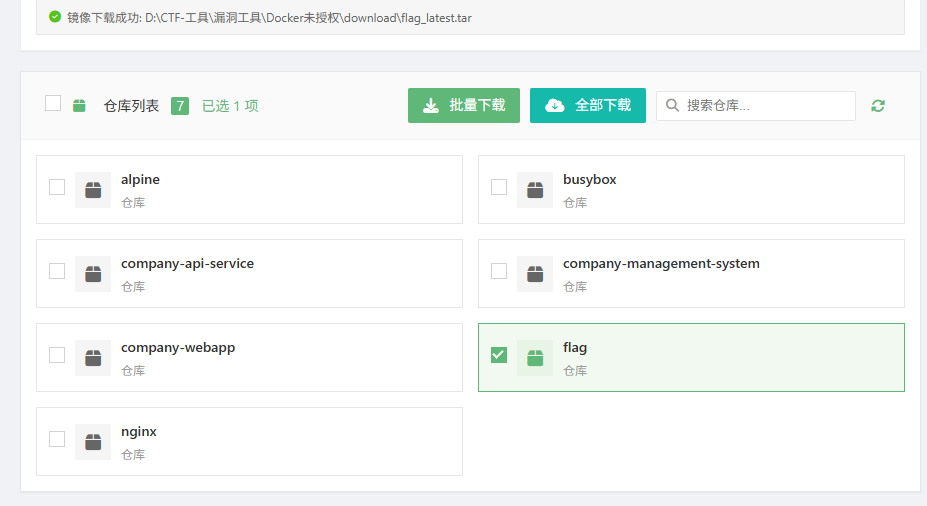Tick the alpine repository checkbox
927x506 pixels.
pyautogui.click(x=57, y=187)
